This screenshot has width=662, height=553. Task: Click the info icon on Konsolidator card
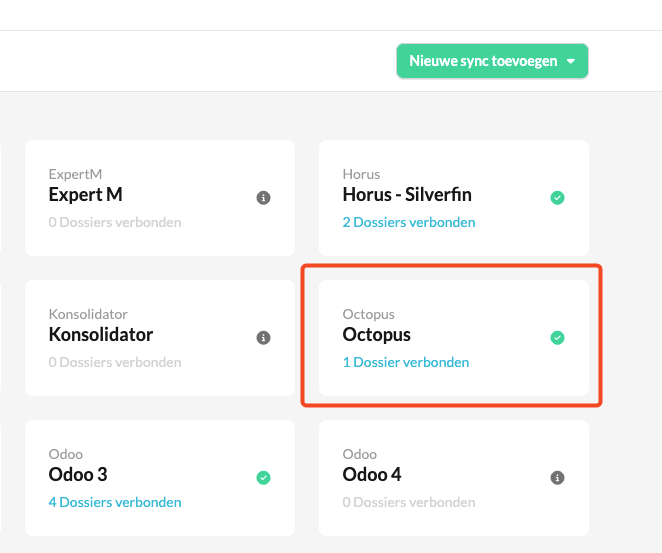click(x=263, y=338)
